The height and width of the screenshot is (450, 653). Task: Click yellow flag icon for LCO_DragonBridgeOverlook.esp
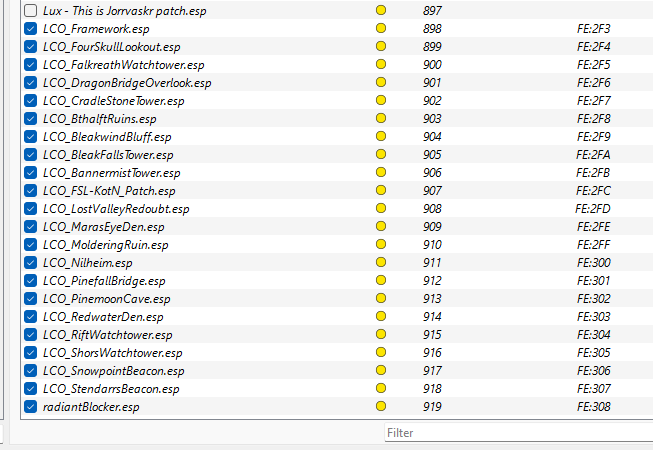click(x=381, y=82)
